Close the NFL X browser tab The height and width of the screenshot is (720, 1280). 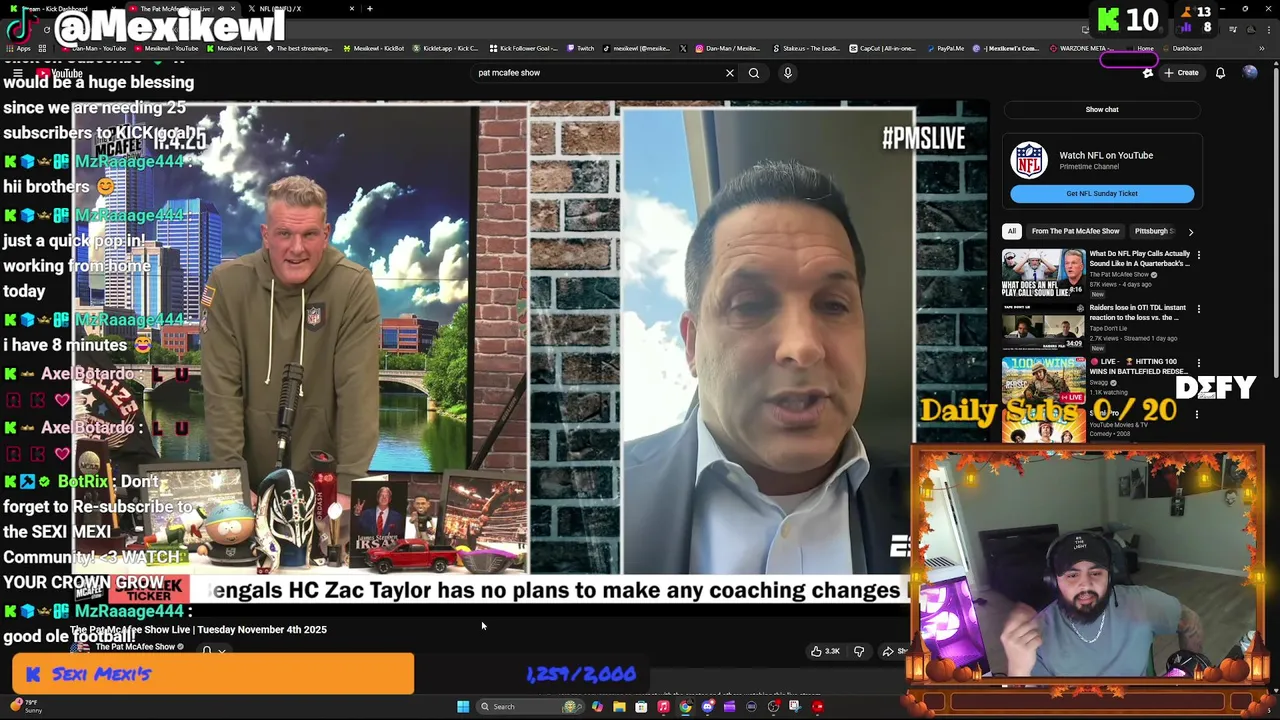tap(351, 9)
